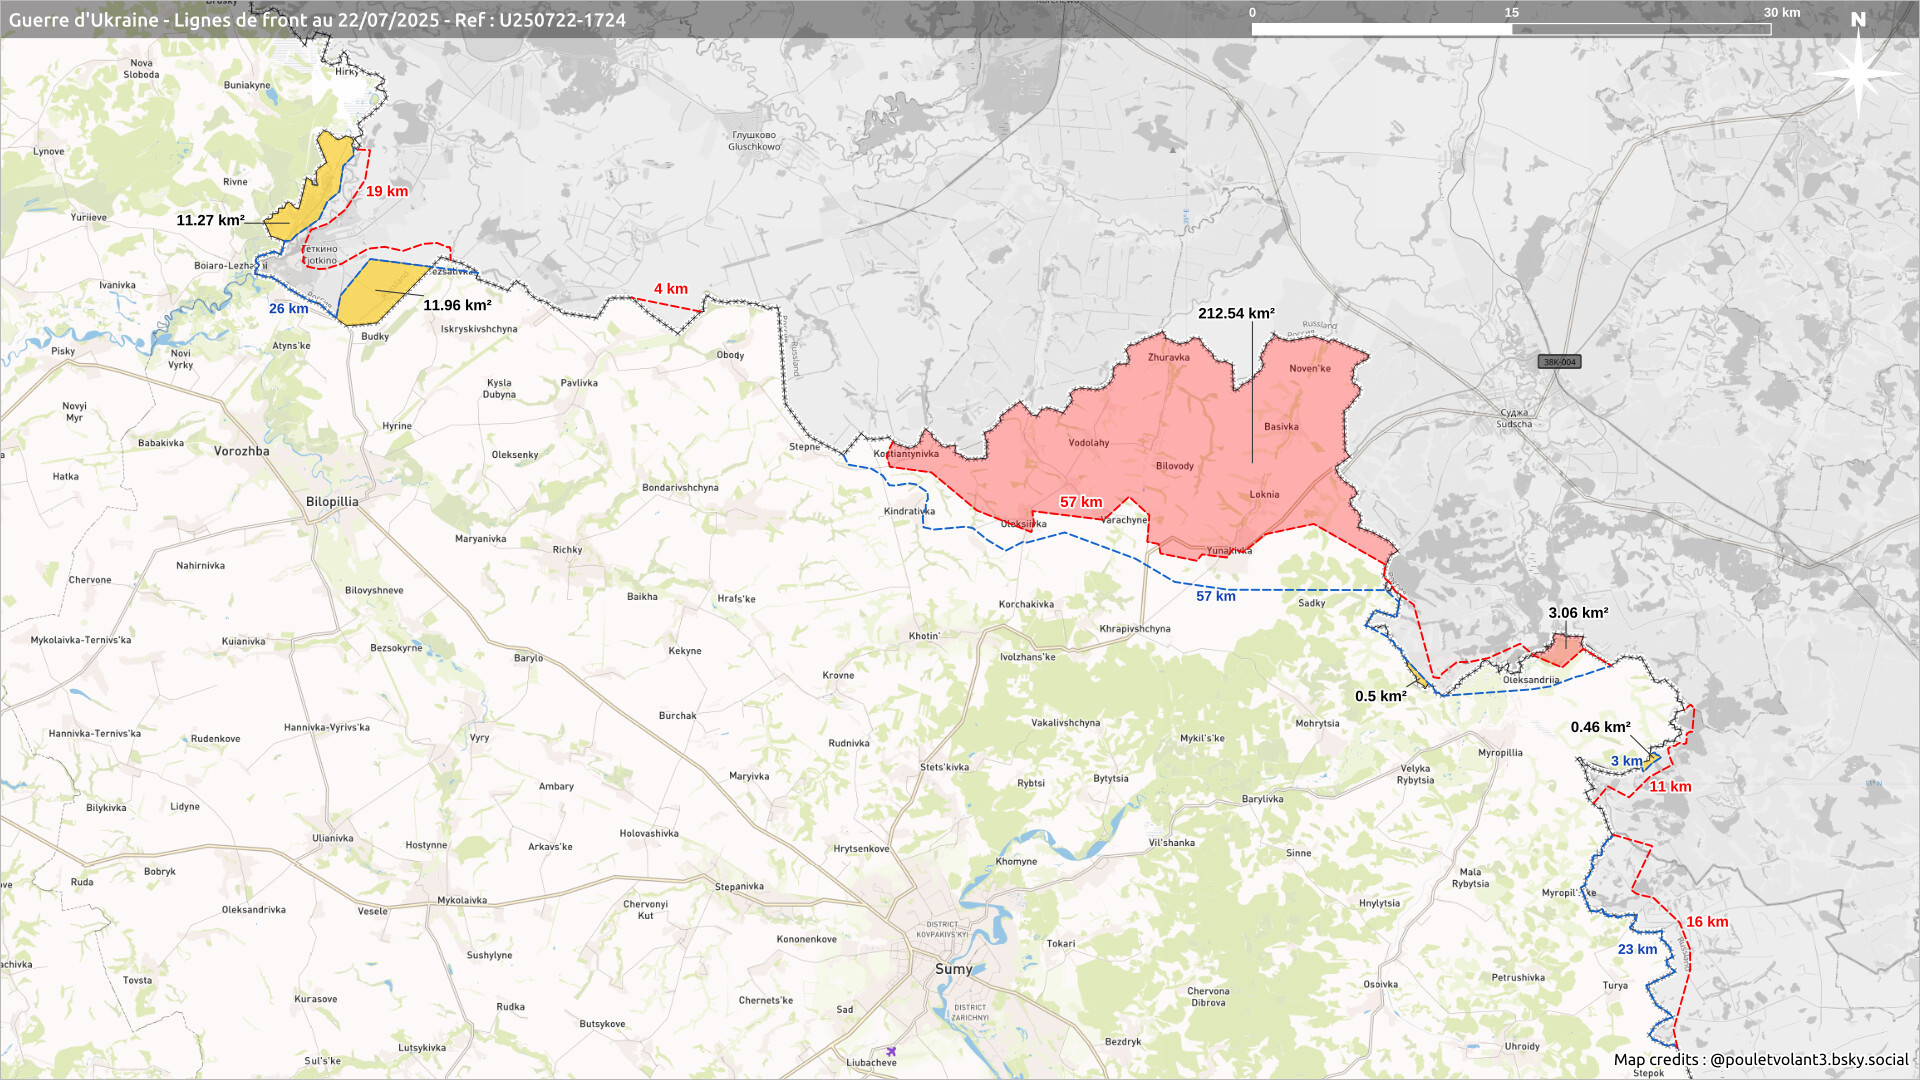The height and width of the screenshot is (1080, 1920).
Task: Click the 0.46 km² area label
Action: coord(1600,727)
